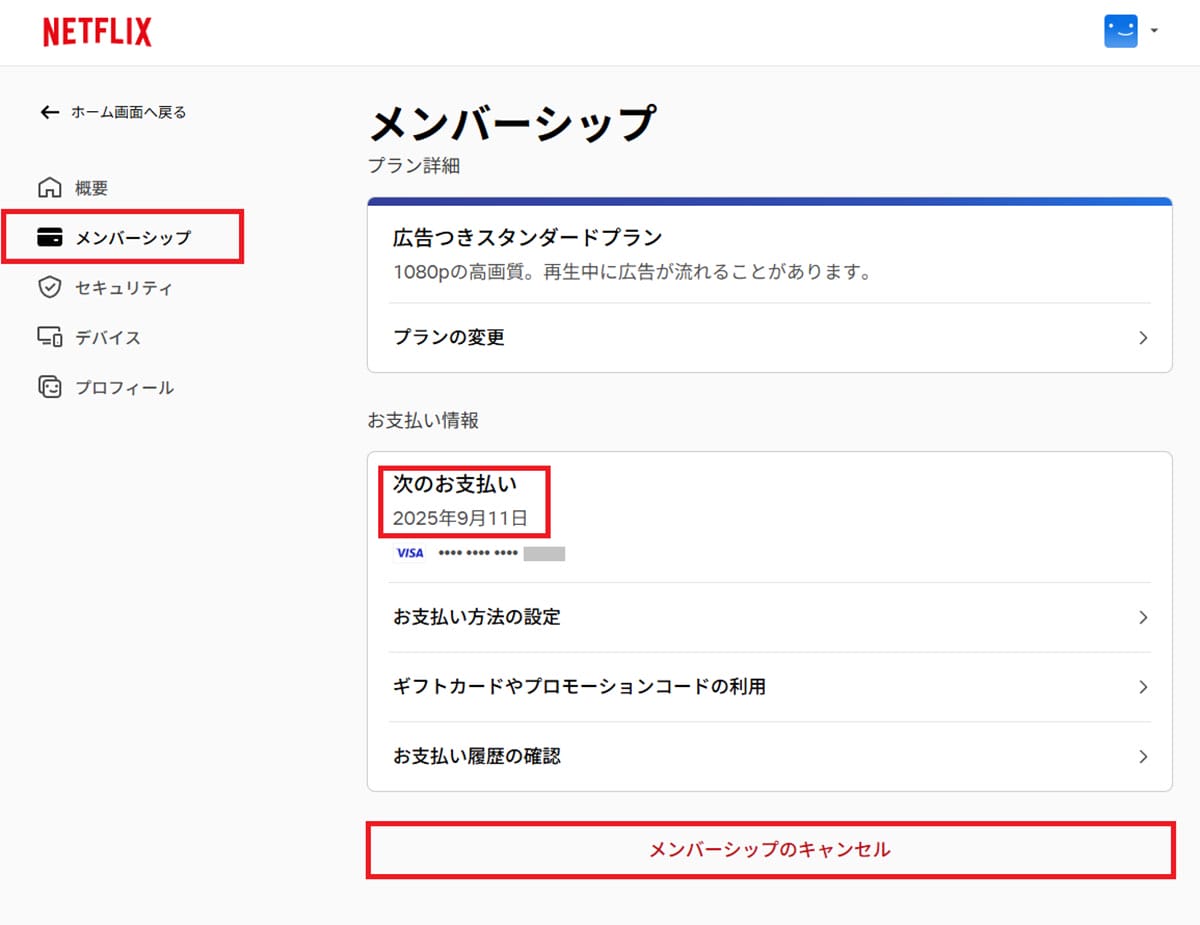Screen dimensions: 1200x925
Task: Click the masked card number dots
Action: [478, 553]
